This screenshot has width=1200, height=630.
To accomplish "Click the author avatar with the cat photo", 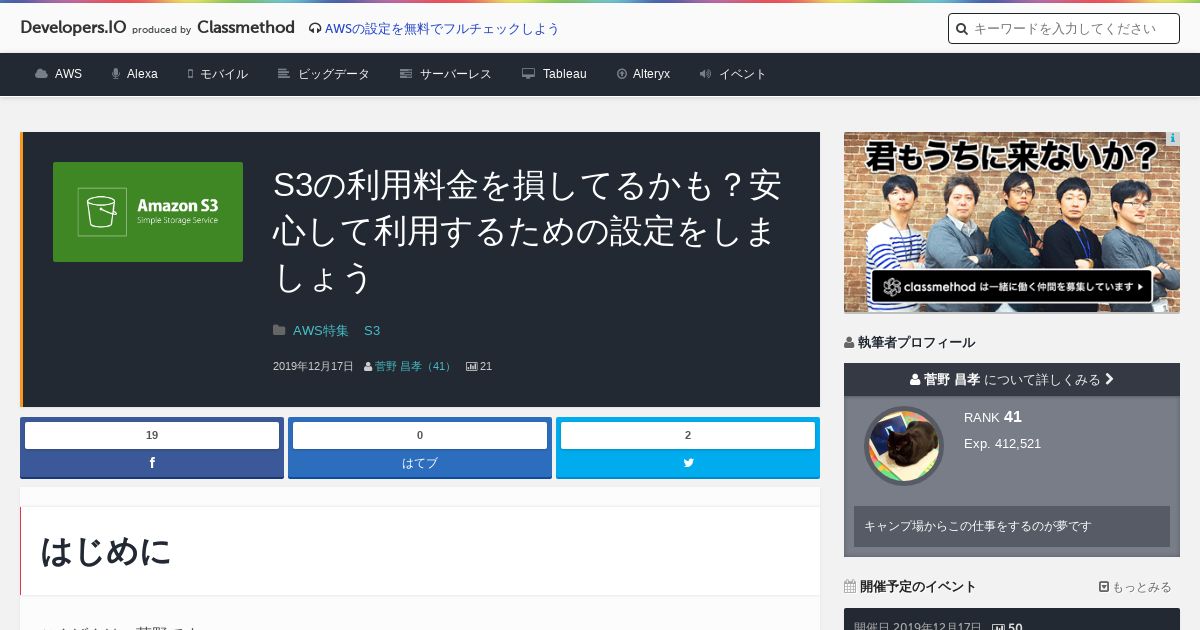I will coord(904,446).
